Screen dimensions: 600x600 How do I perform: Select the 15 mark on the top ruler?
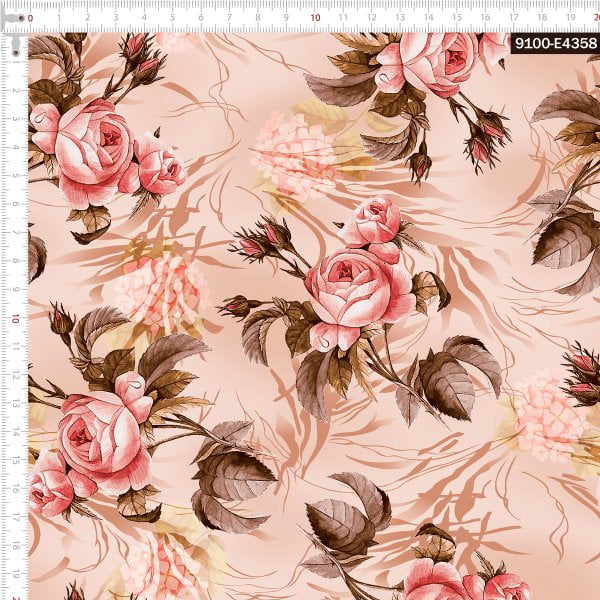(x=458, y=17)
